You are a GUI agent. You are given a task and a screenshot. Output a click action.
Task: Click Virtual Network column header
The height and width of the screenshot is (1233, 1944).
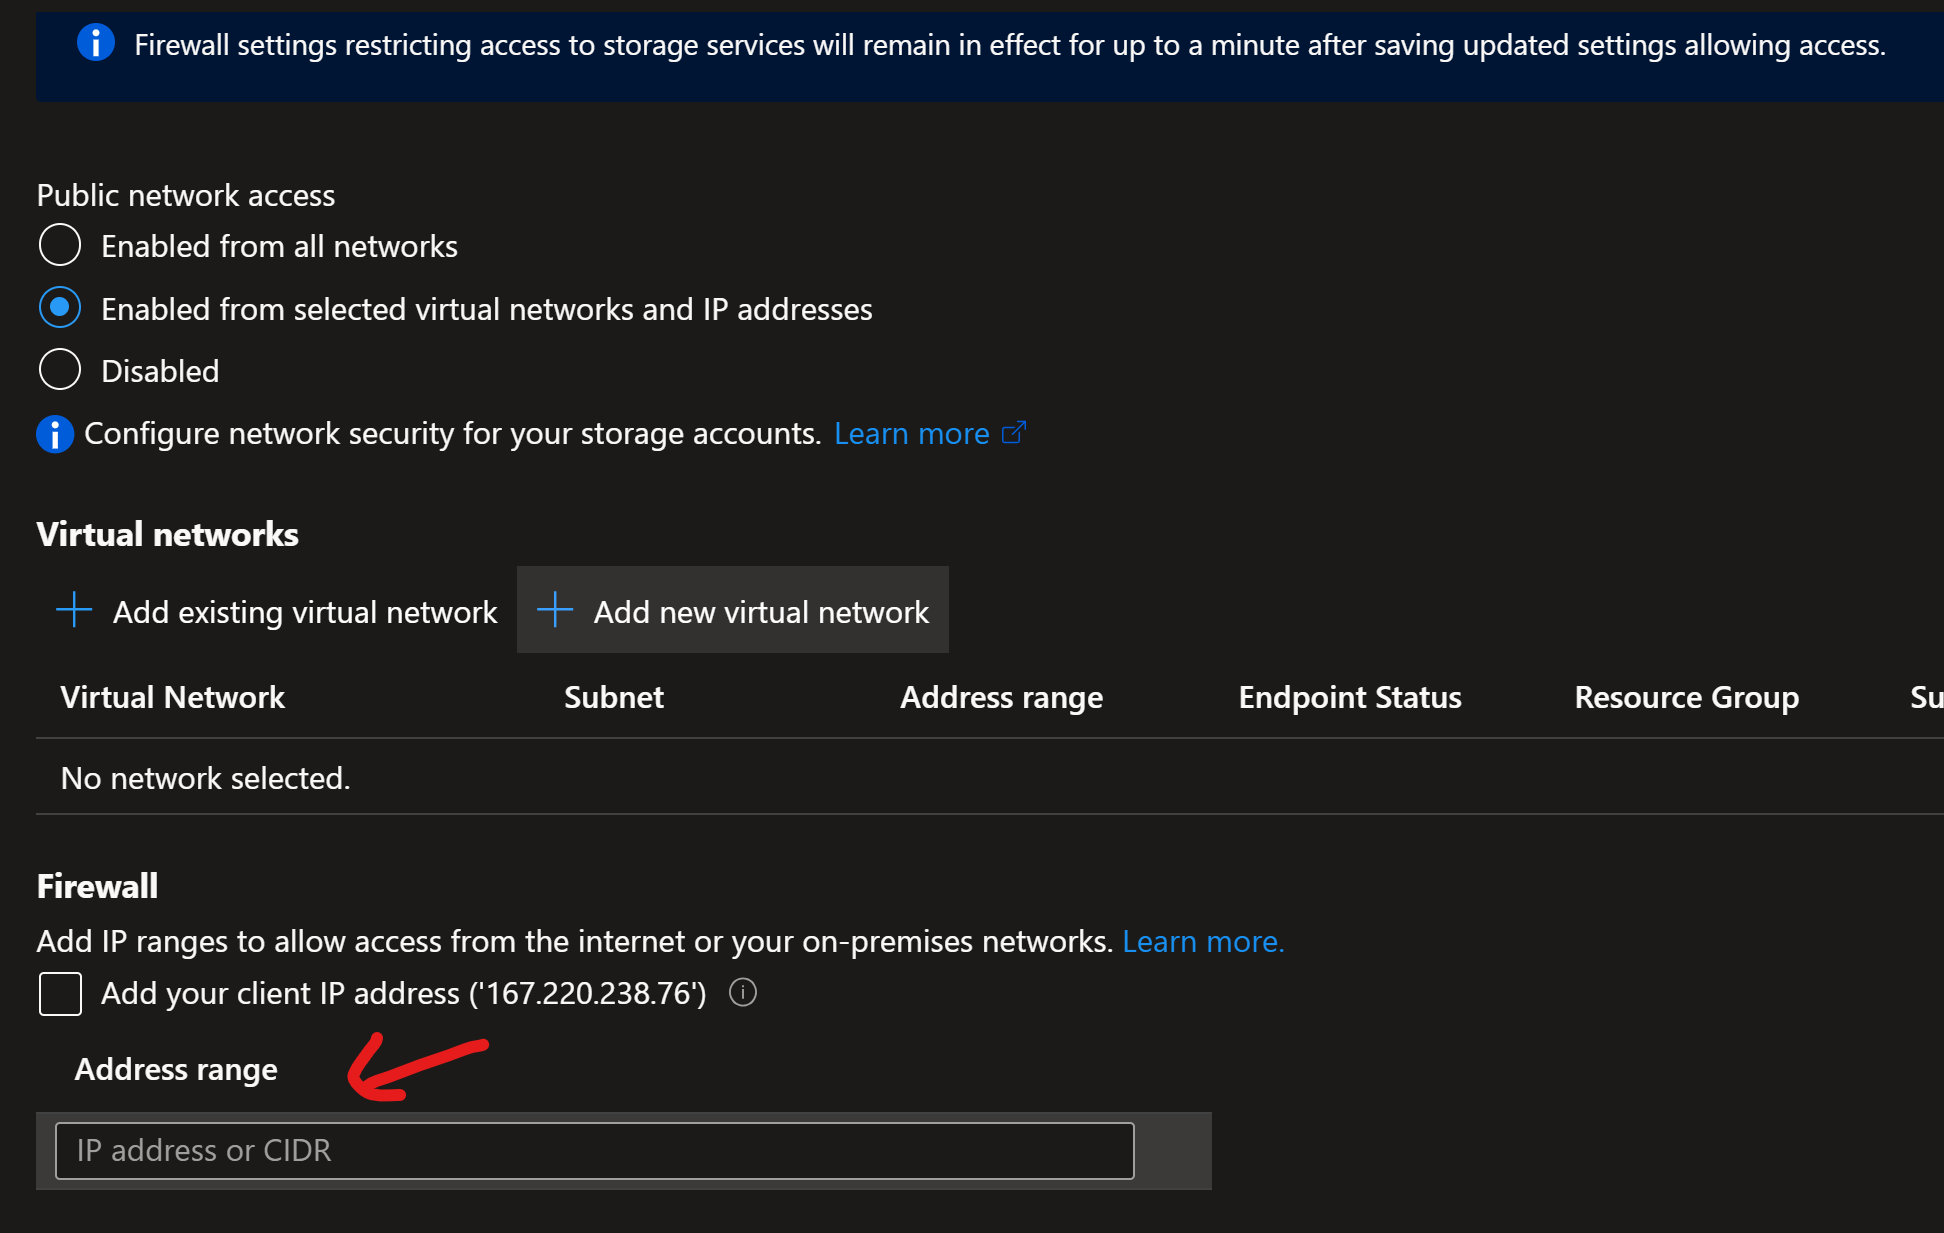(x=172, y=697)
